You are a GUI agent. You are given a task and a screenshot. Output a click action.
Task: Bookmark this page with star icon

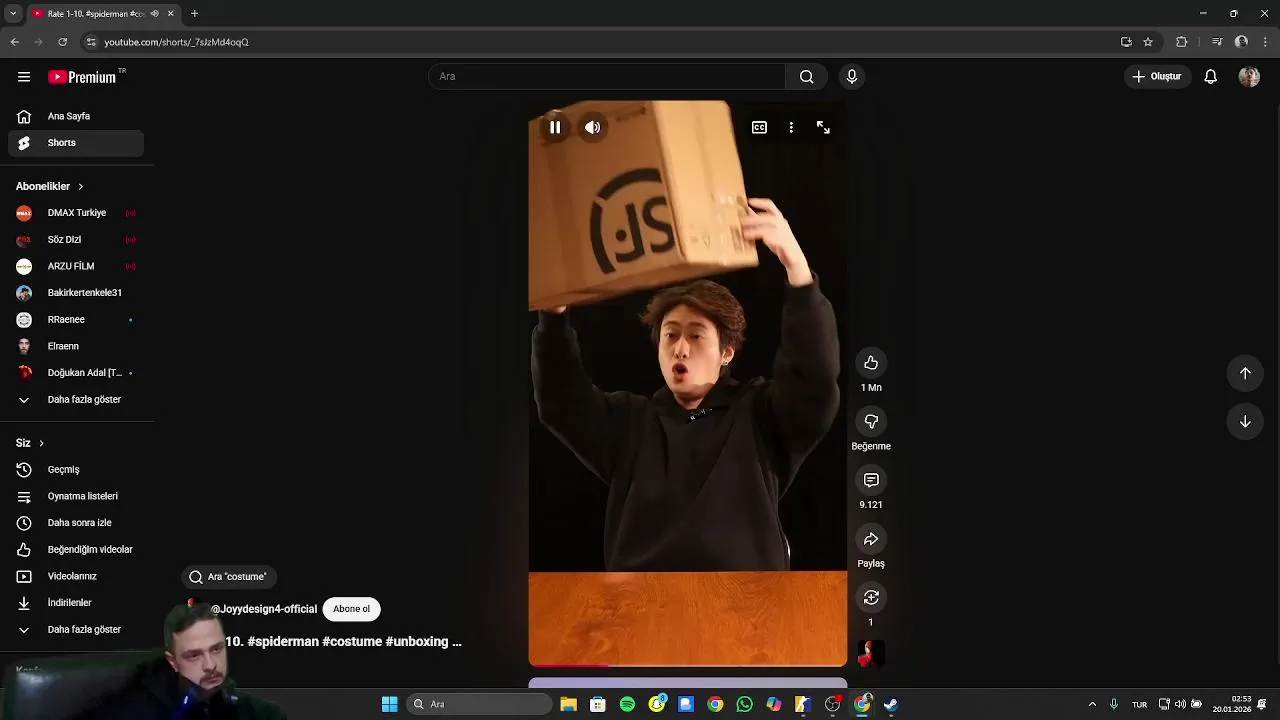[1148, 42]
